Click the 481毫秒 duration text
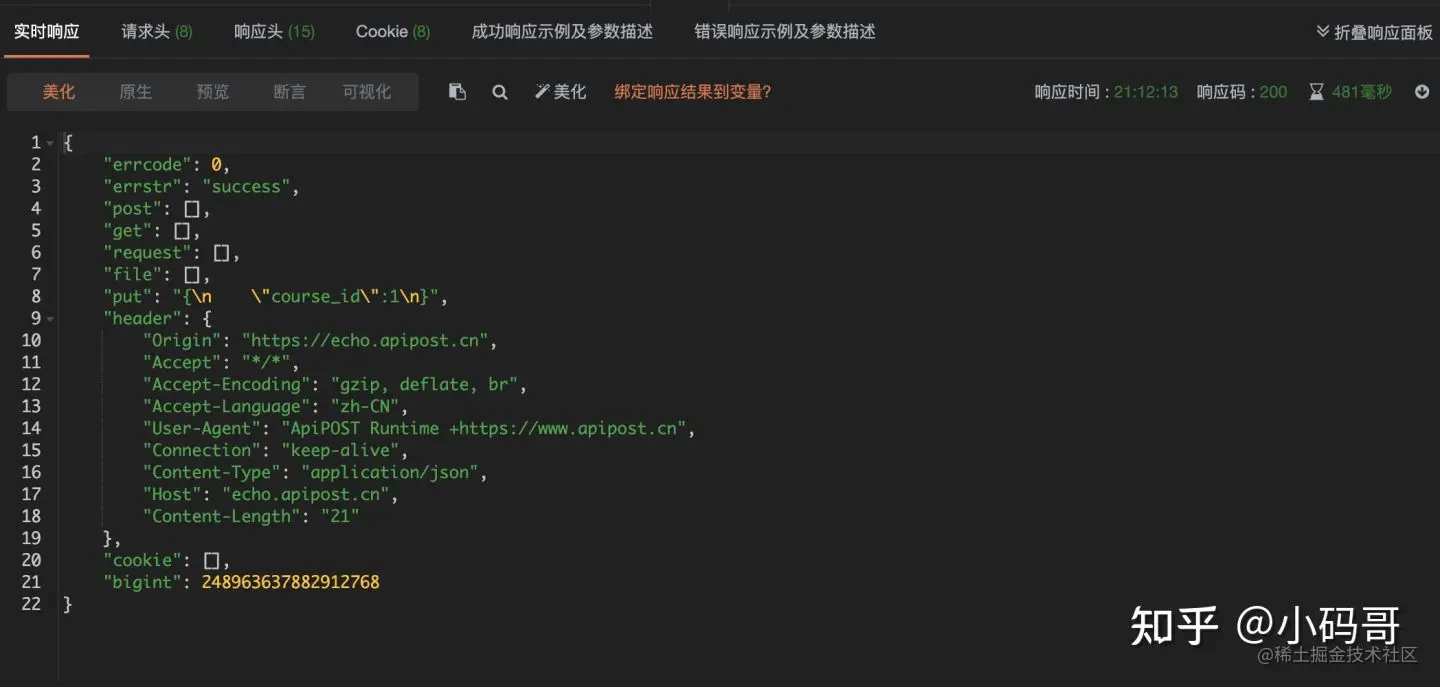This screenshot has height=687, width=1440. point(1362,92)
